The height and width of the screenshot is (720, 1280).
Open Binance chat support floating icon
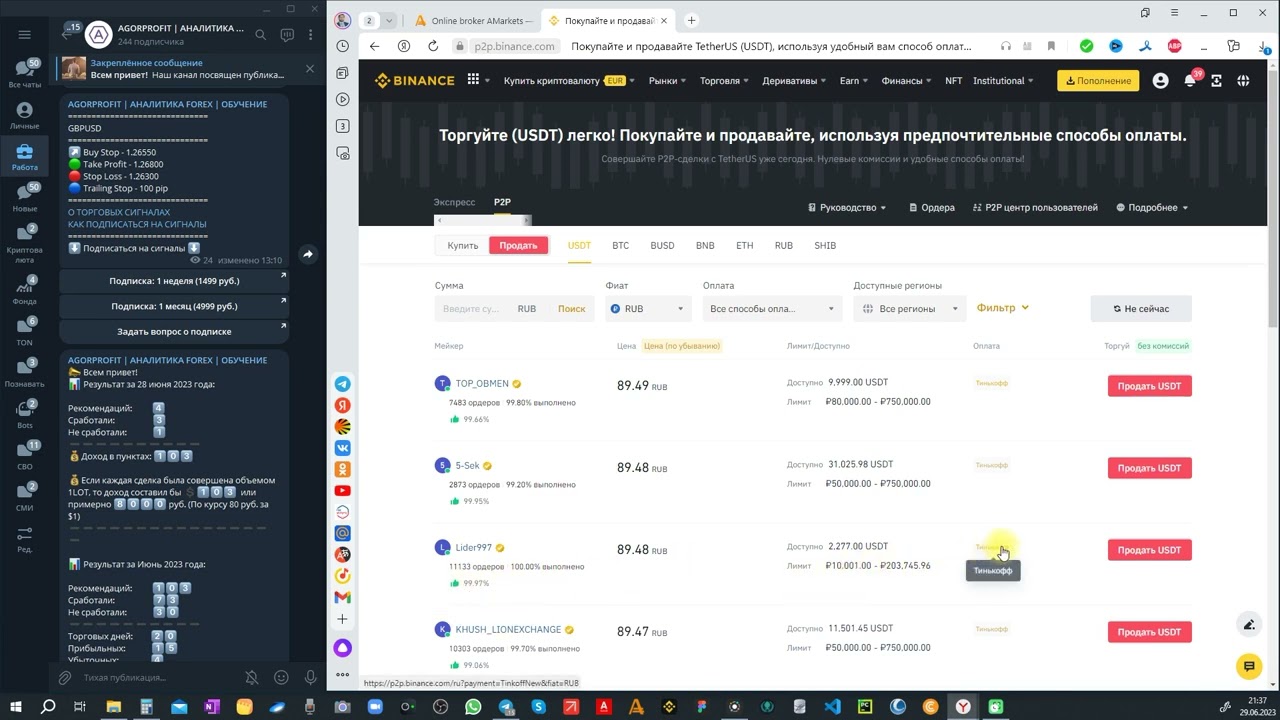(1249, 666)
